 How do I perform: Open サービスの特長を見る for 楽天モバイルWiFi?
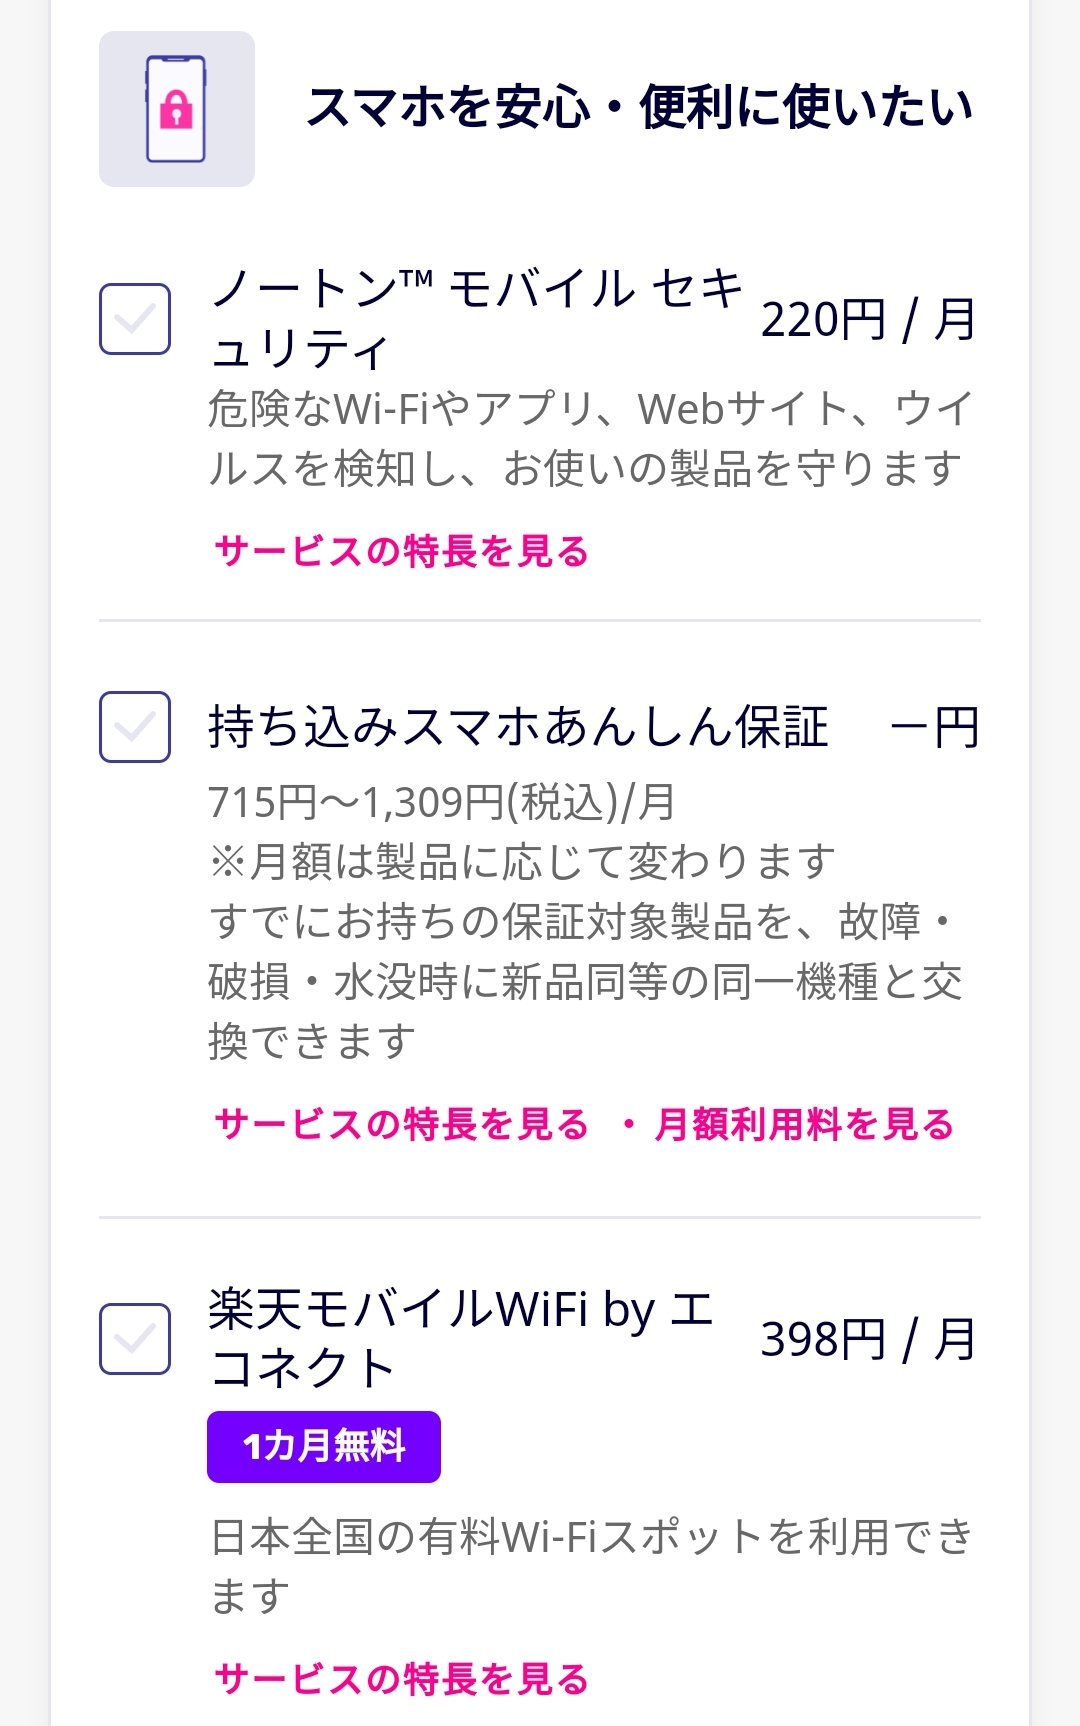pos(402,1679)
